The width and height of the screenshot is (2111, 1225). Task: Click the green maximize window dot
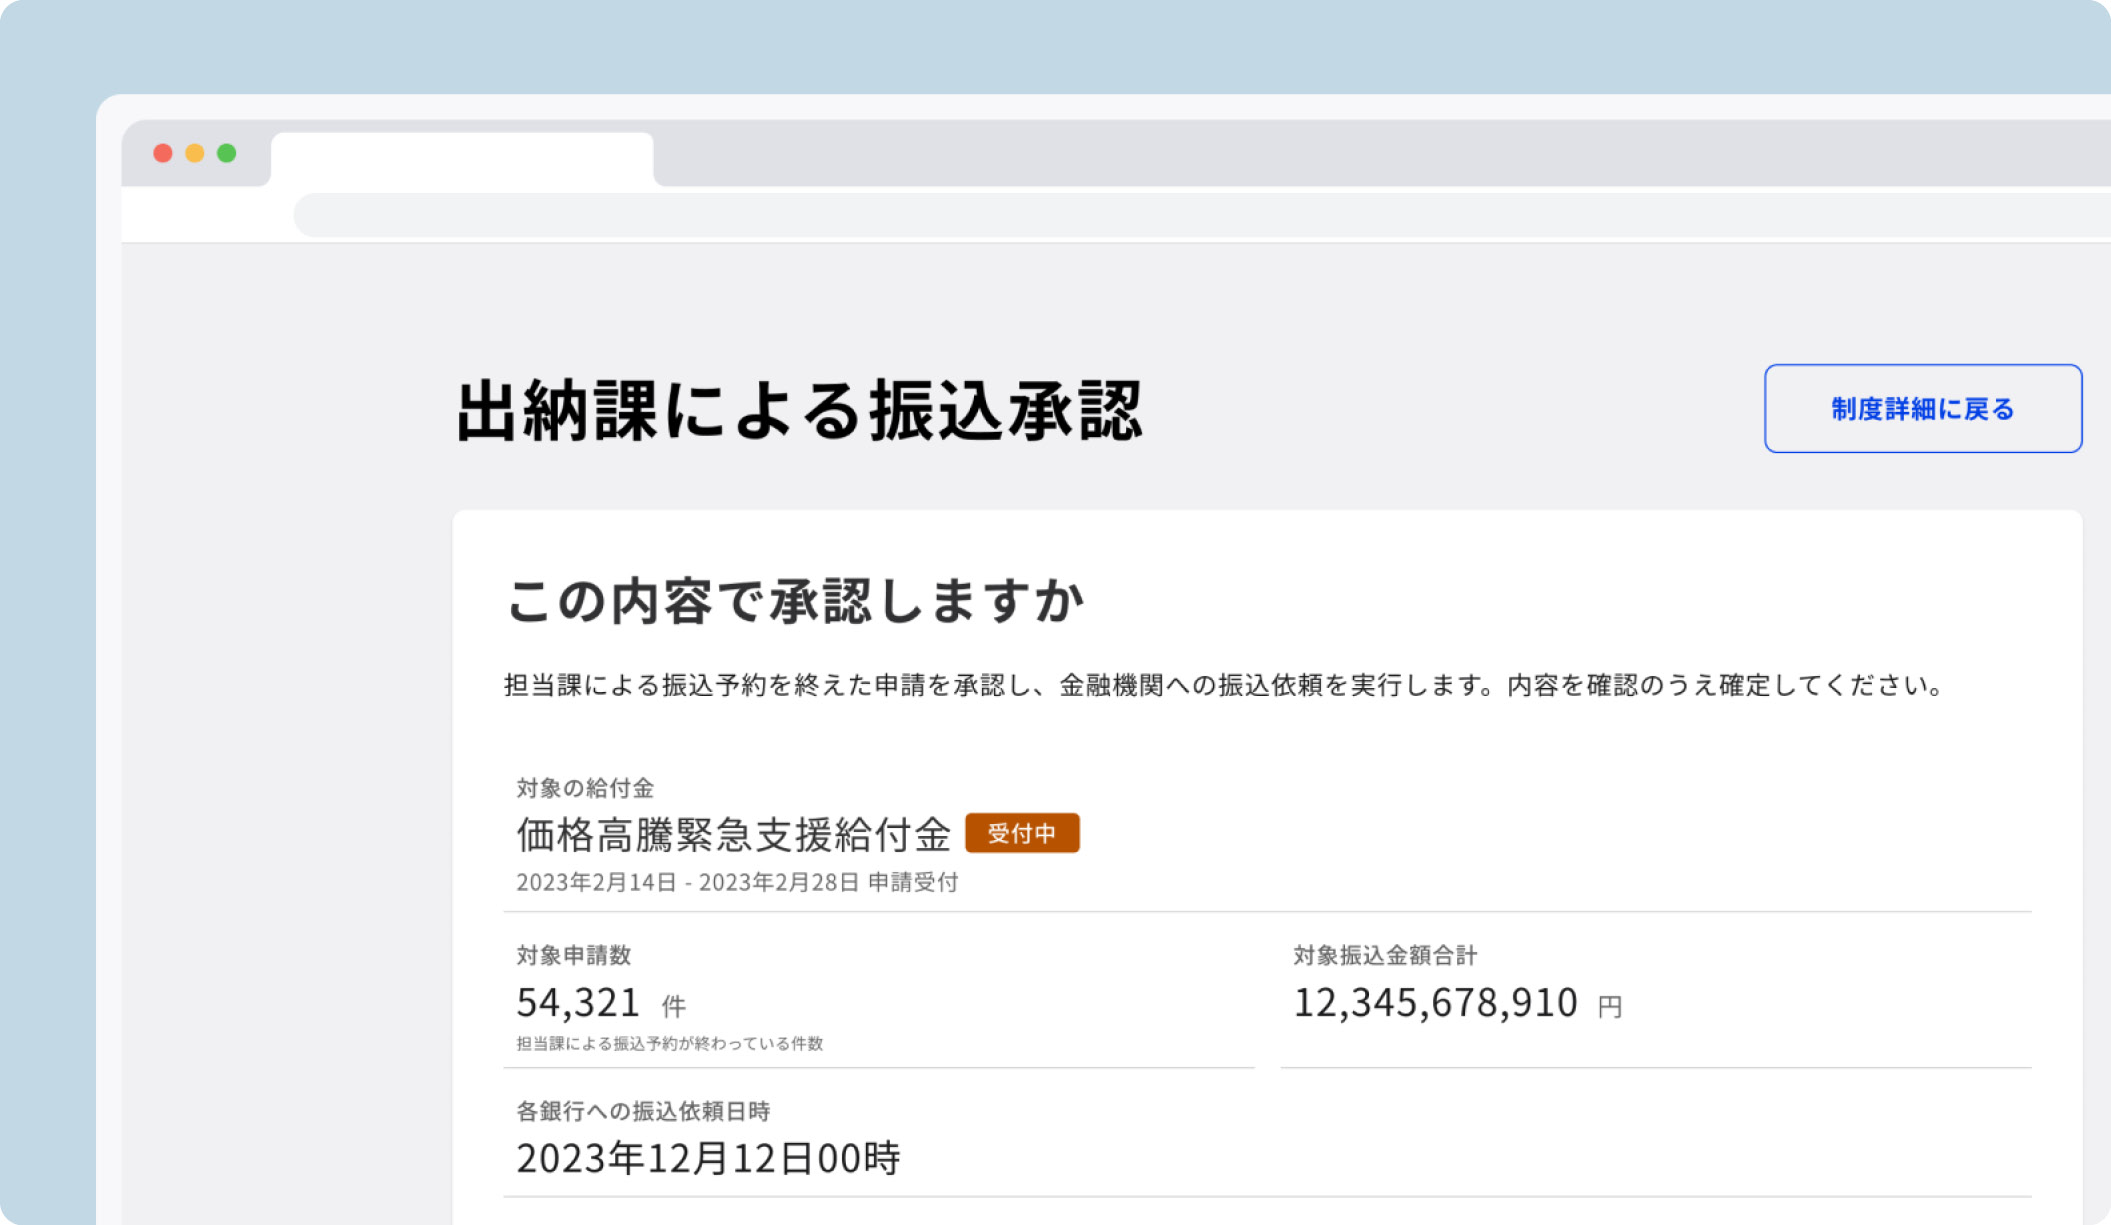[x=227, y=153]
